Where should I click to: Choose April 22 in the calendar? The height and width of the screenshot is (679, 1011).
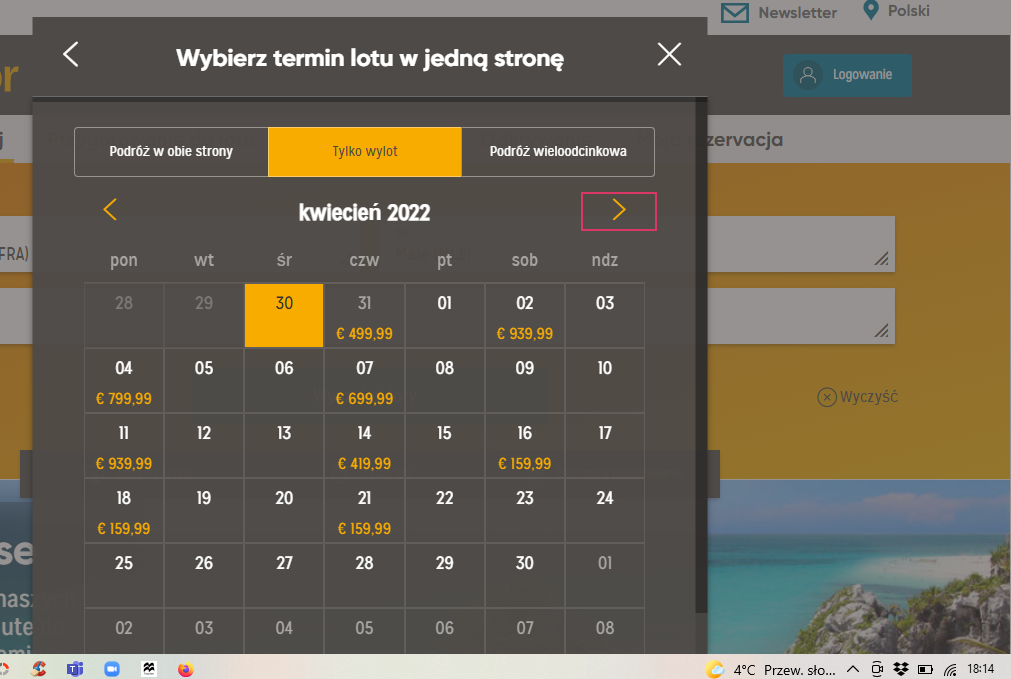(x=444, y=511)
